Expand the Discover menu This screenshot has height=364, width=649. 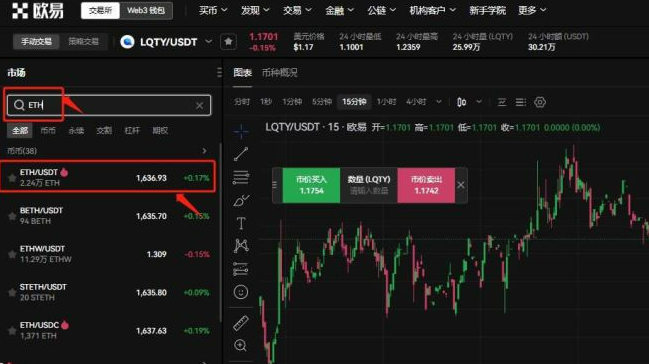tap(255, 11)
